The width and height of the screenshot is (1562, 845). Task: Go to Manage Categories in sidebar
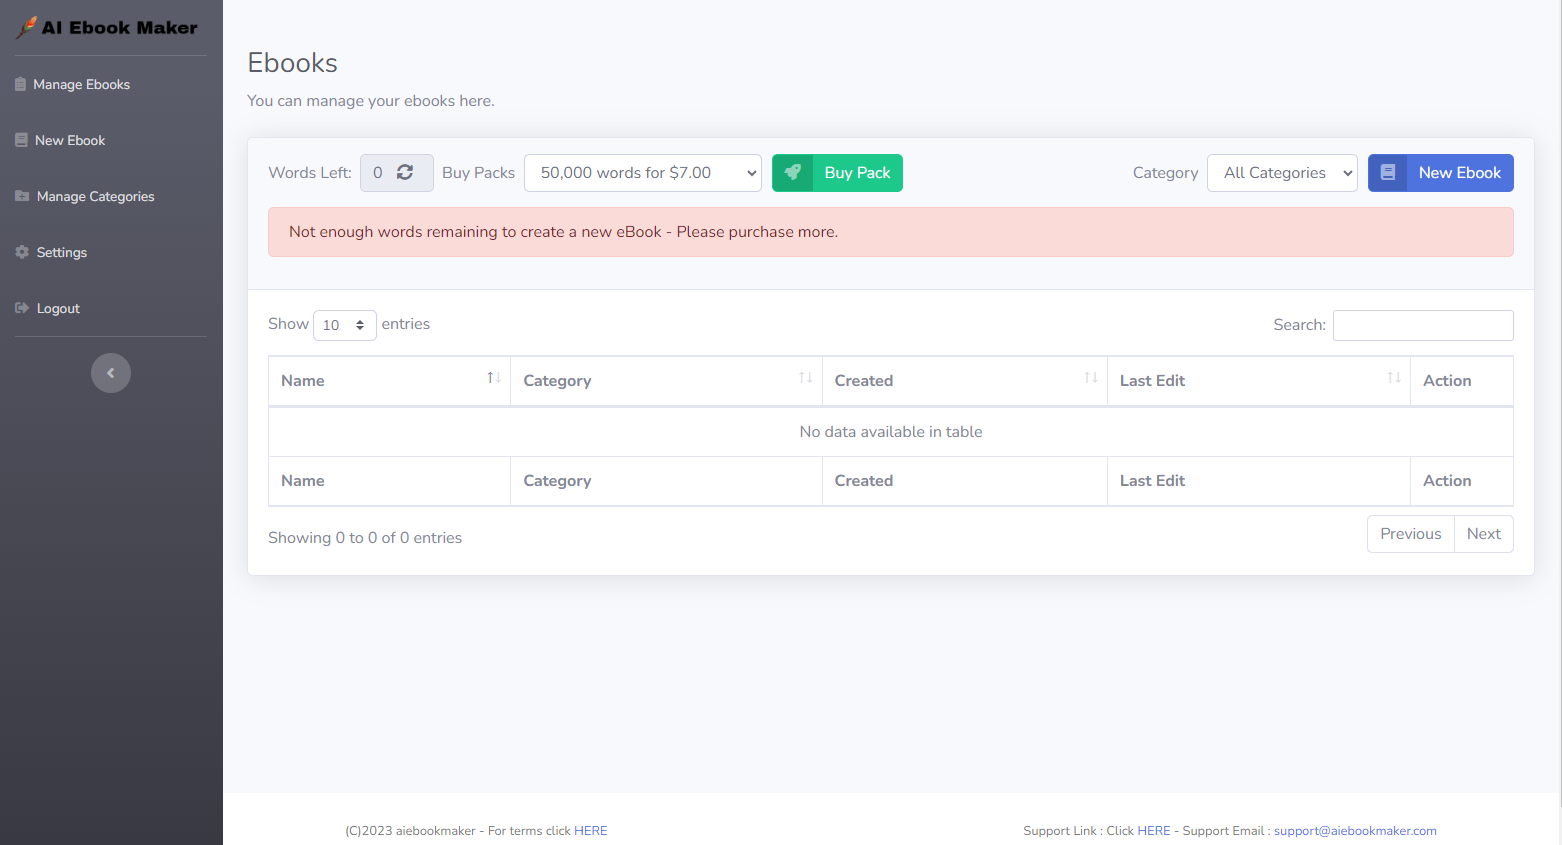95,197
